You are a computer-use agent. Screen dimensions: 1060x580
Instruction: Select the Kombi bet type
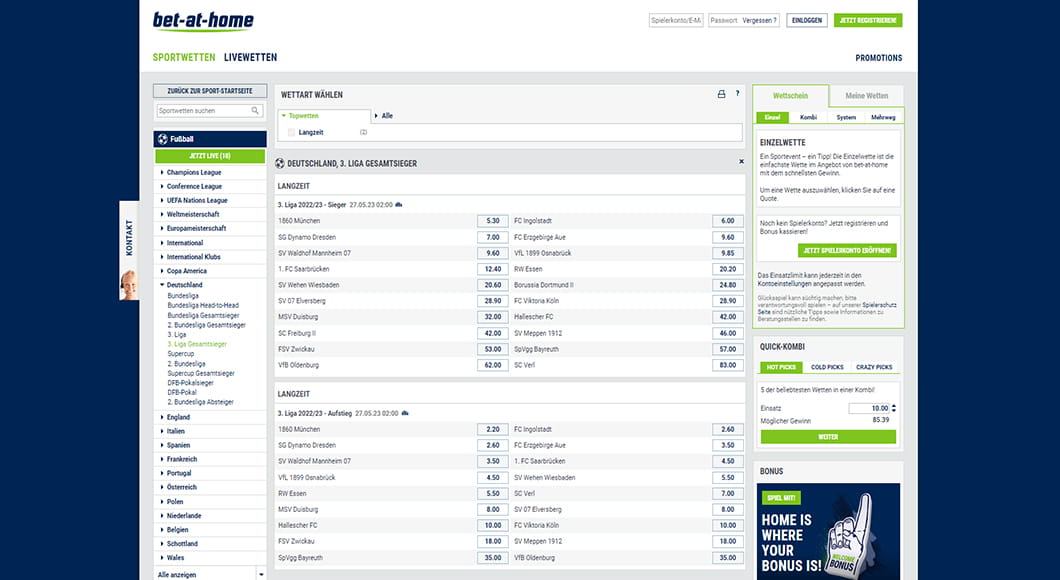click(x=808, y=117)
